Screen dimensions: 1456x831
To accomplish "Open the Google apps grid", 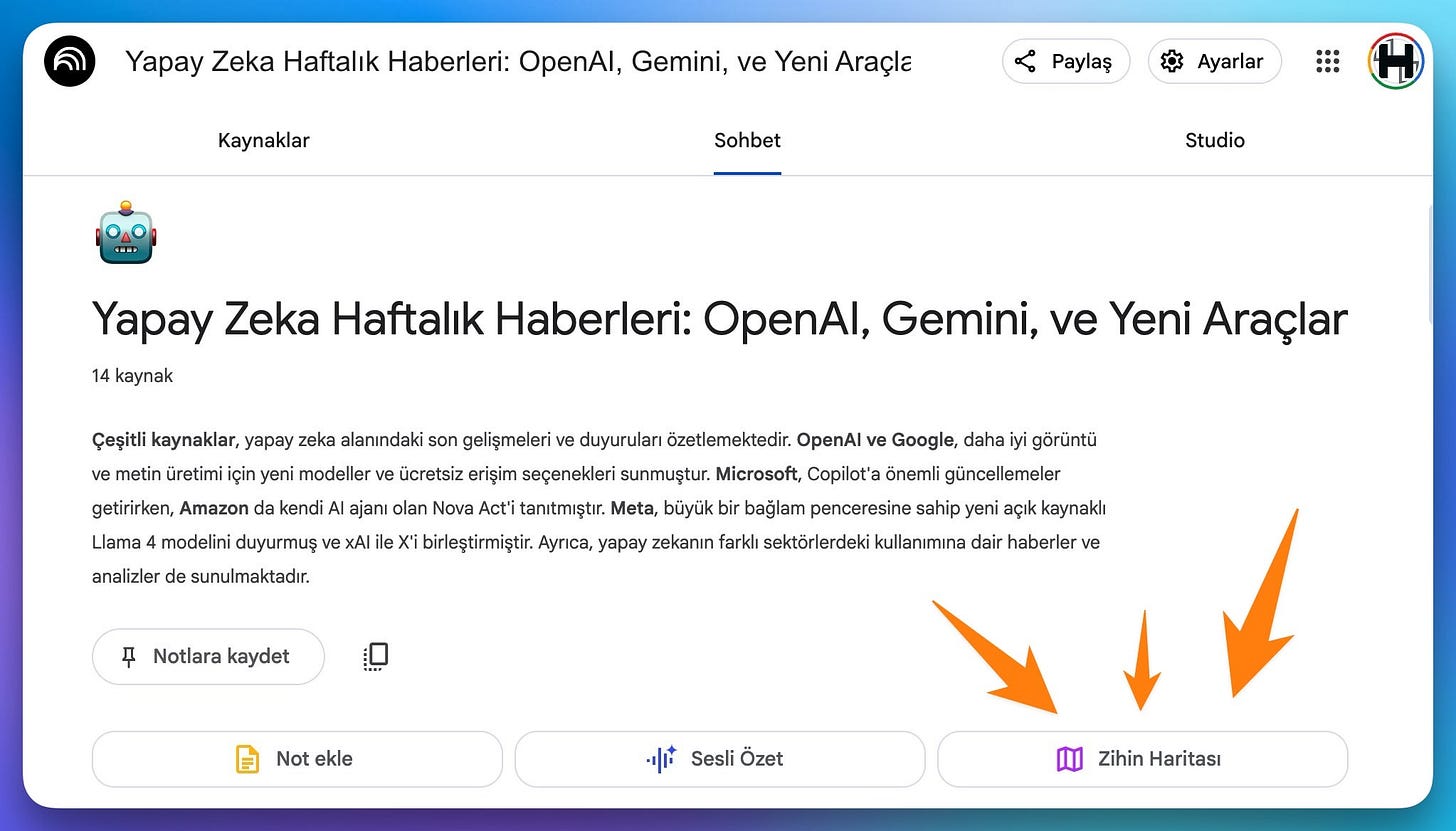I will click(1327, 62).
